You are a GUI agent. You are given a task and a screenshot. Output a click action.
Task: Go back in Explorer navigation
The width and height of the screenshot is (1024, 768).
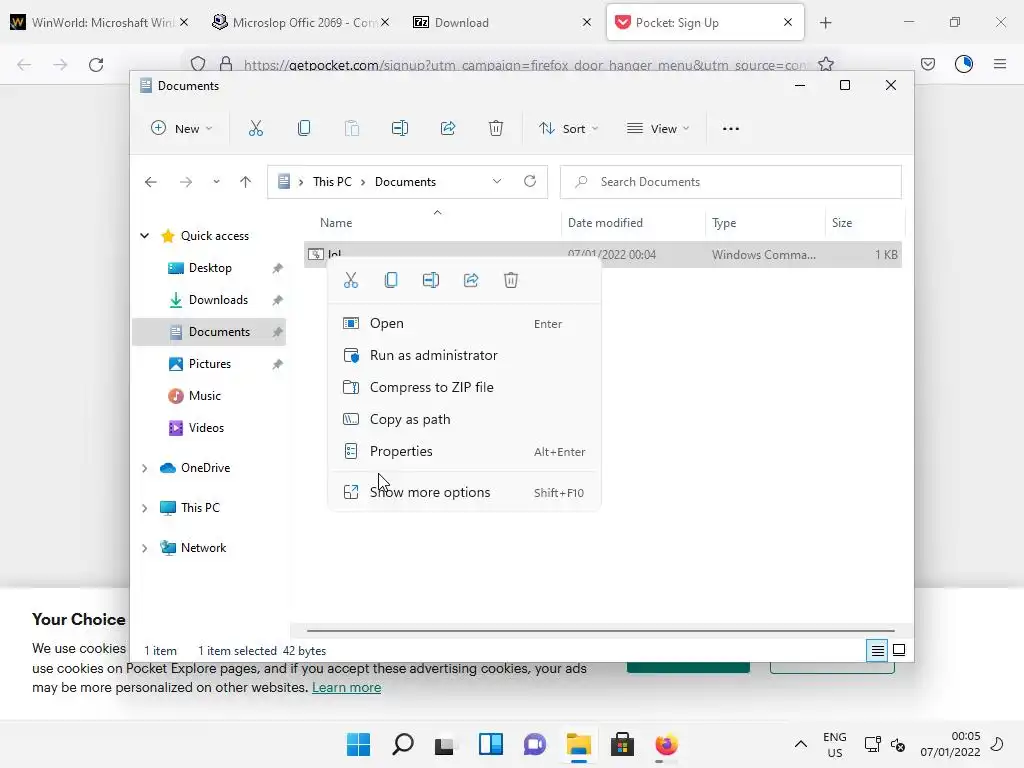click(x=151, y=182)
